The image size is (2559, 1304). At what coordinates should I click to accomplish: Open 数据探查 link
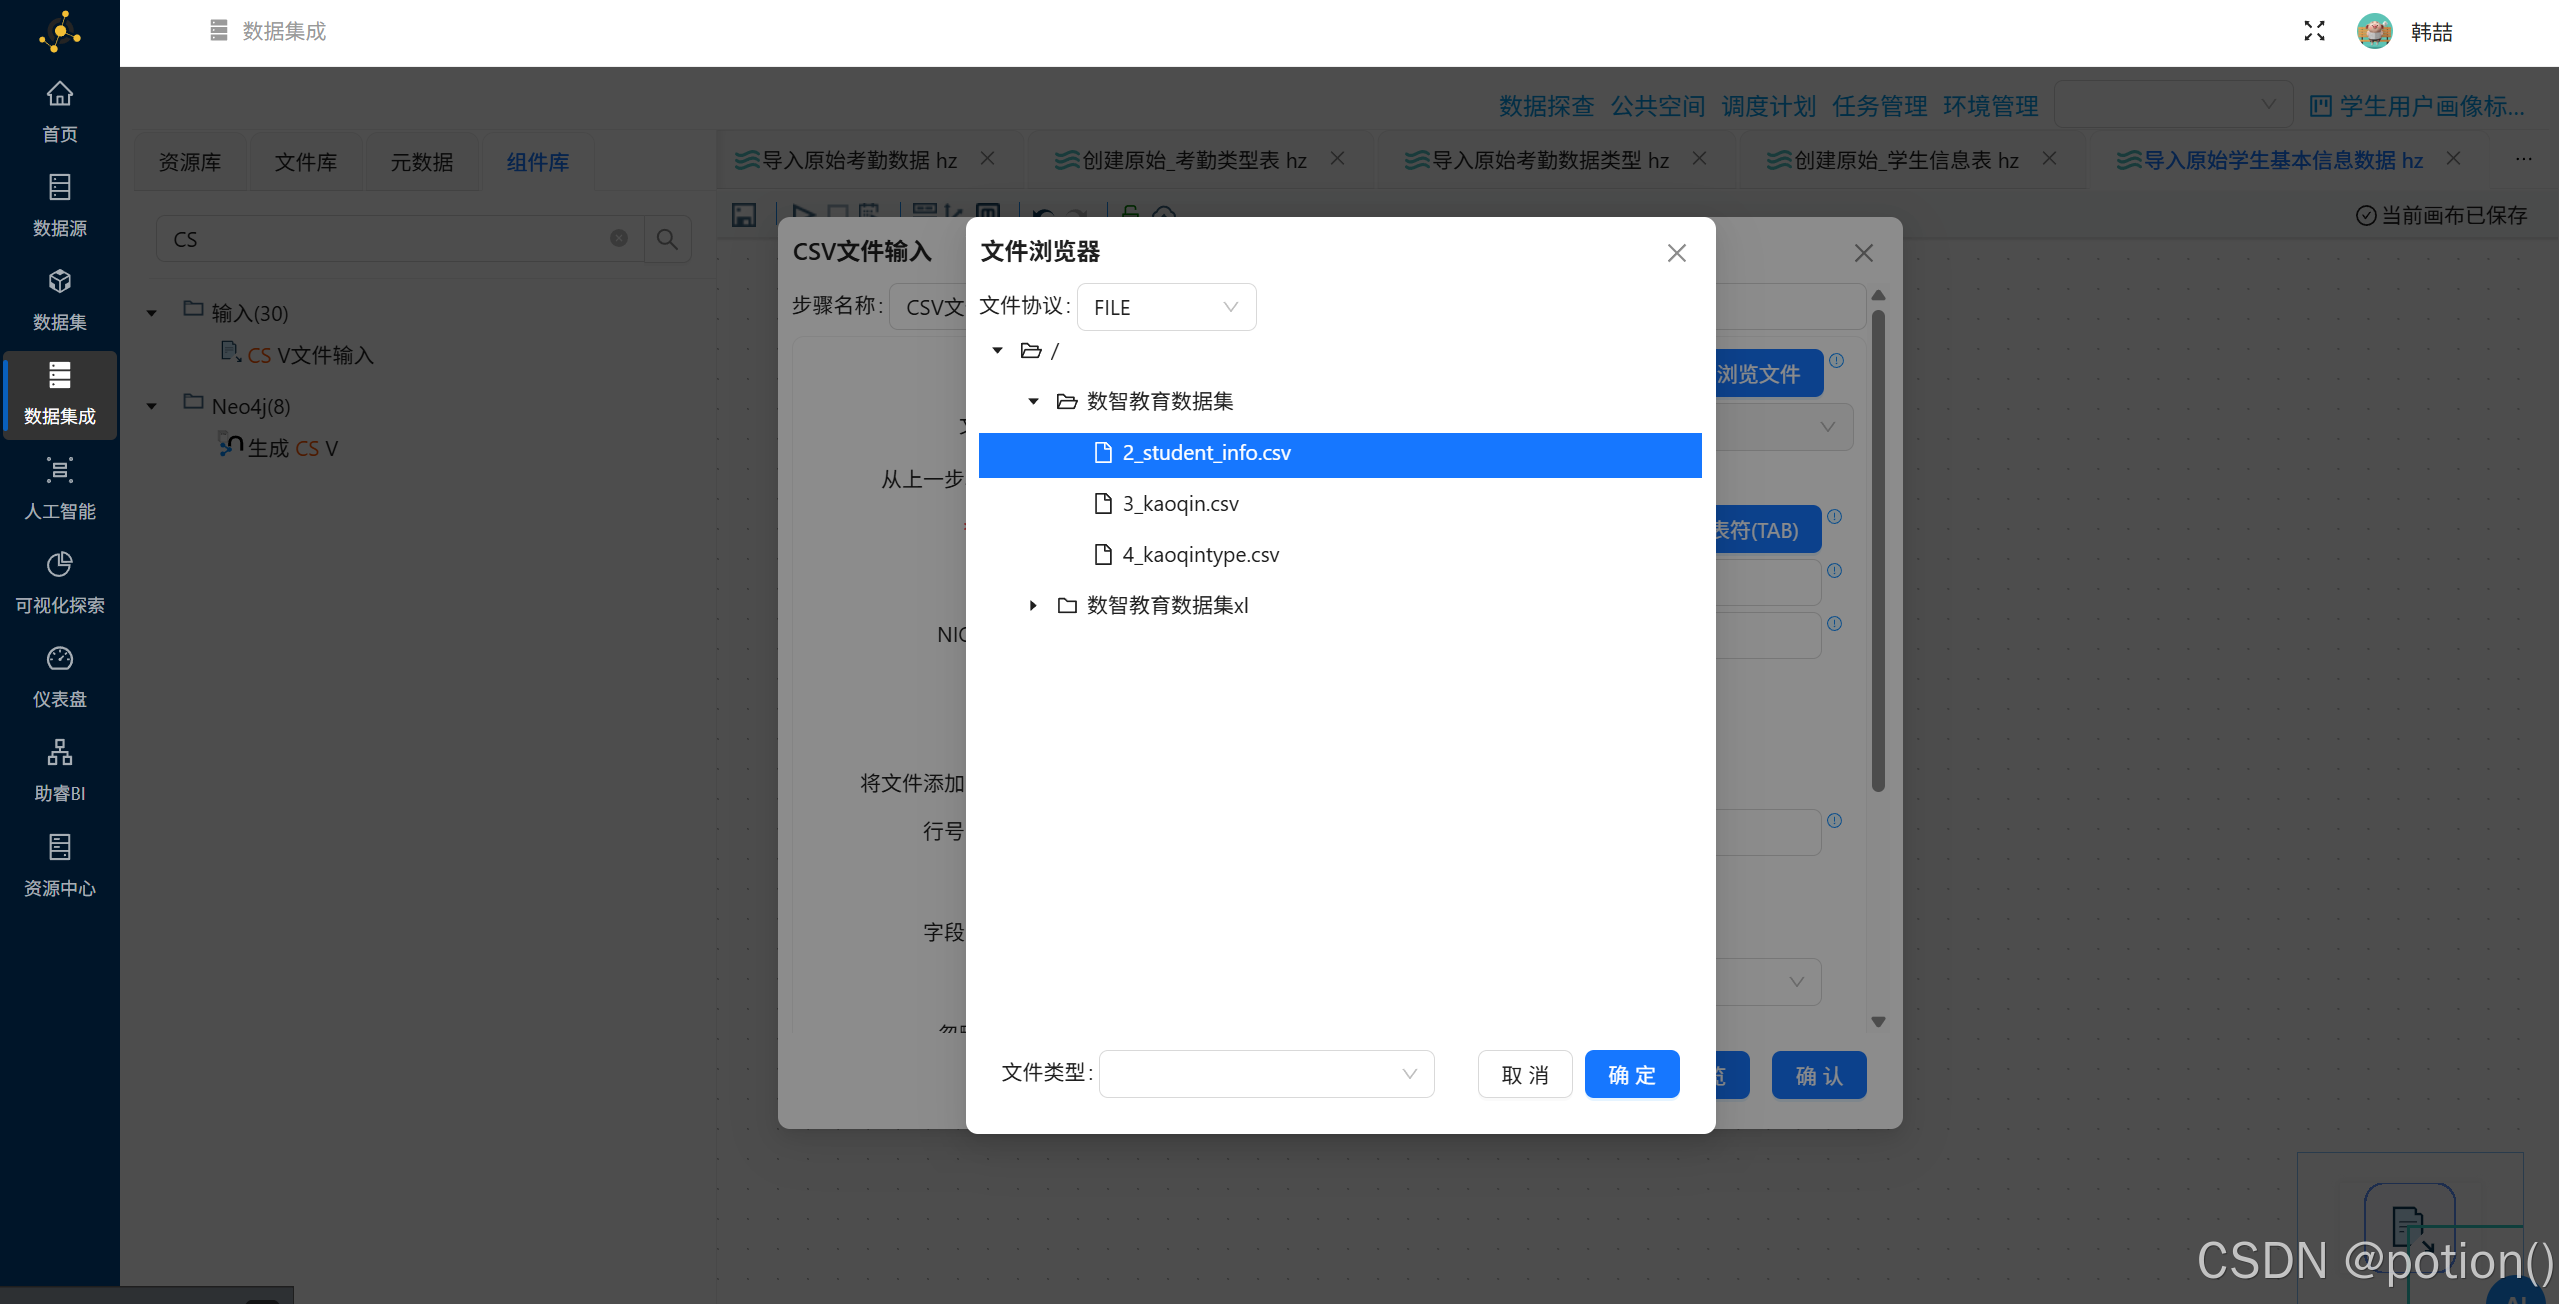(1546, 106)
